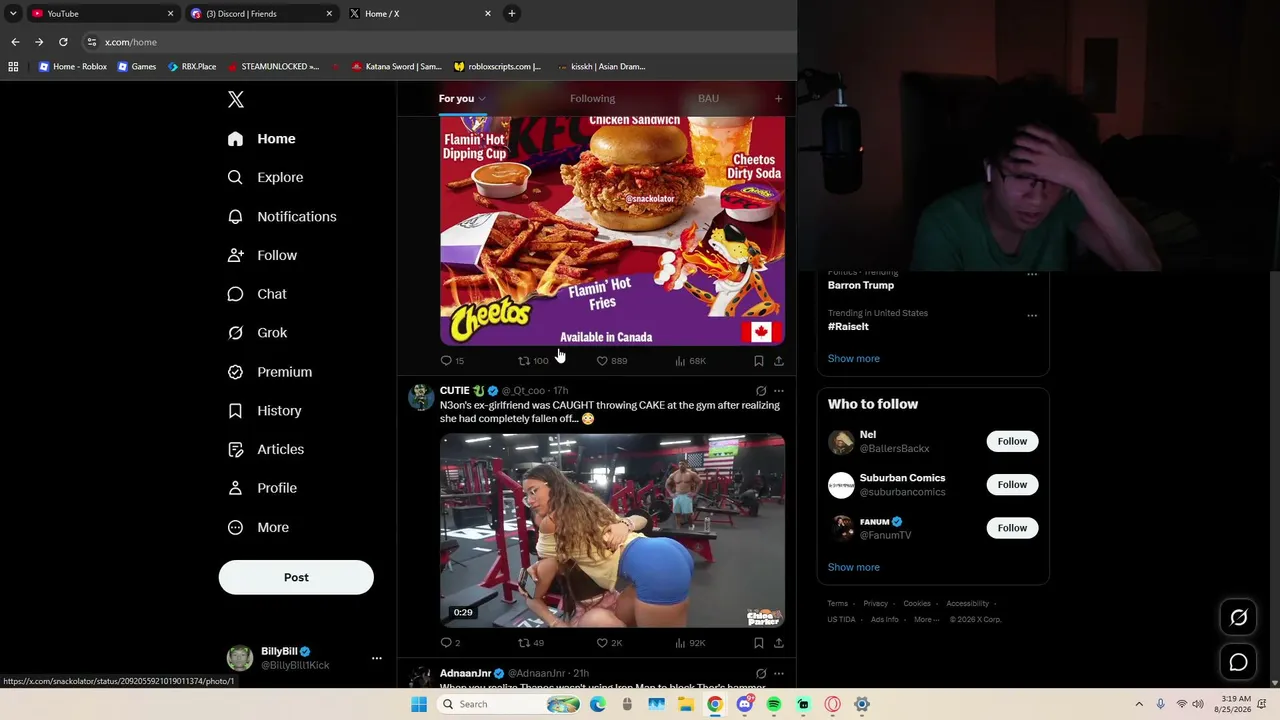The height and width of the screenshot is (720, 1280).
Task: Add a new timeline tab with plus
Action: click(x=779, y=98)
